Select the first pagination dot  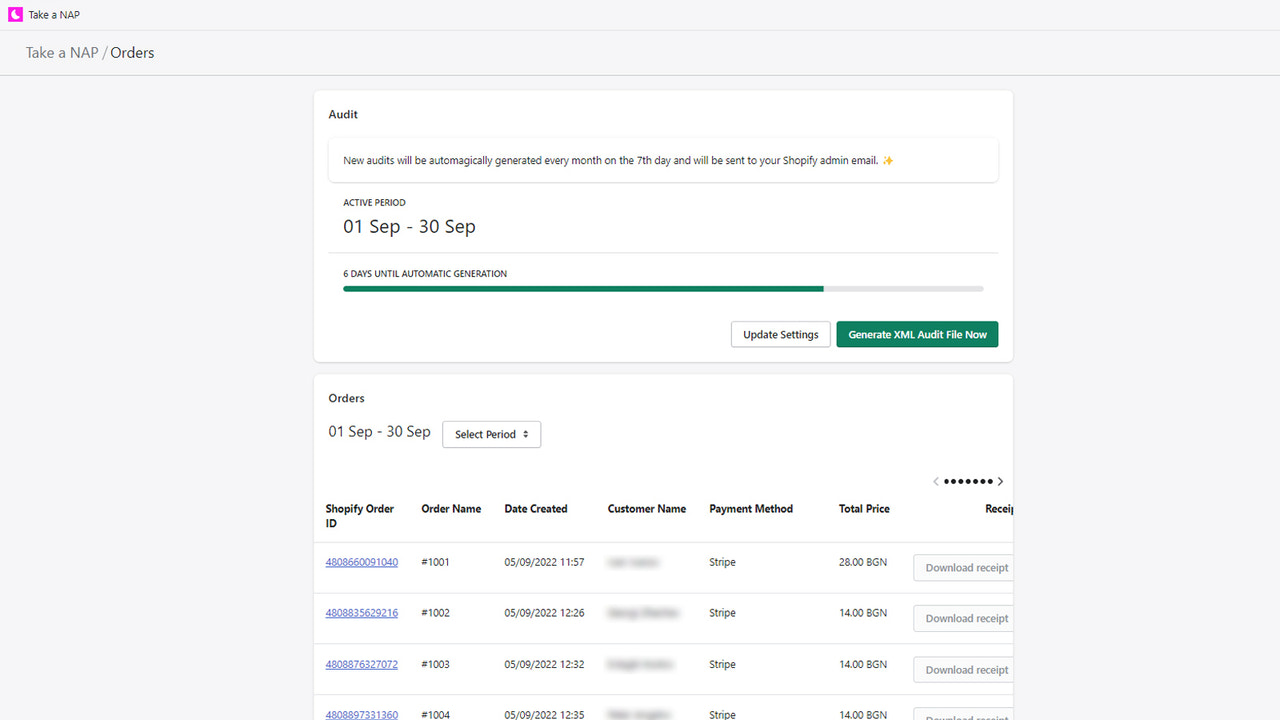[944, 481]
